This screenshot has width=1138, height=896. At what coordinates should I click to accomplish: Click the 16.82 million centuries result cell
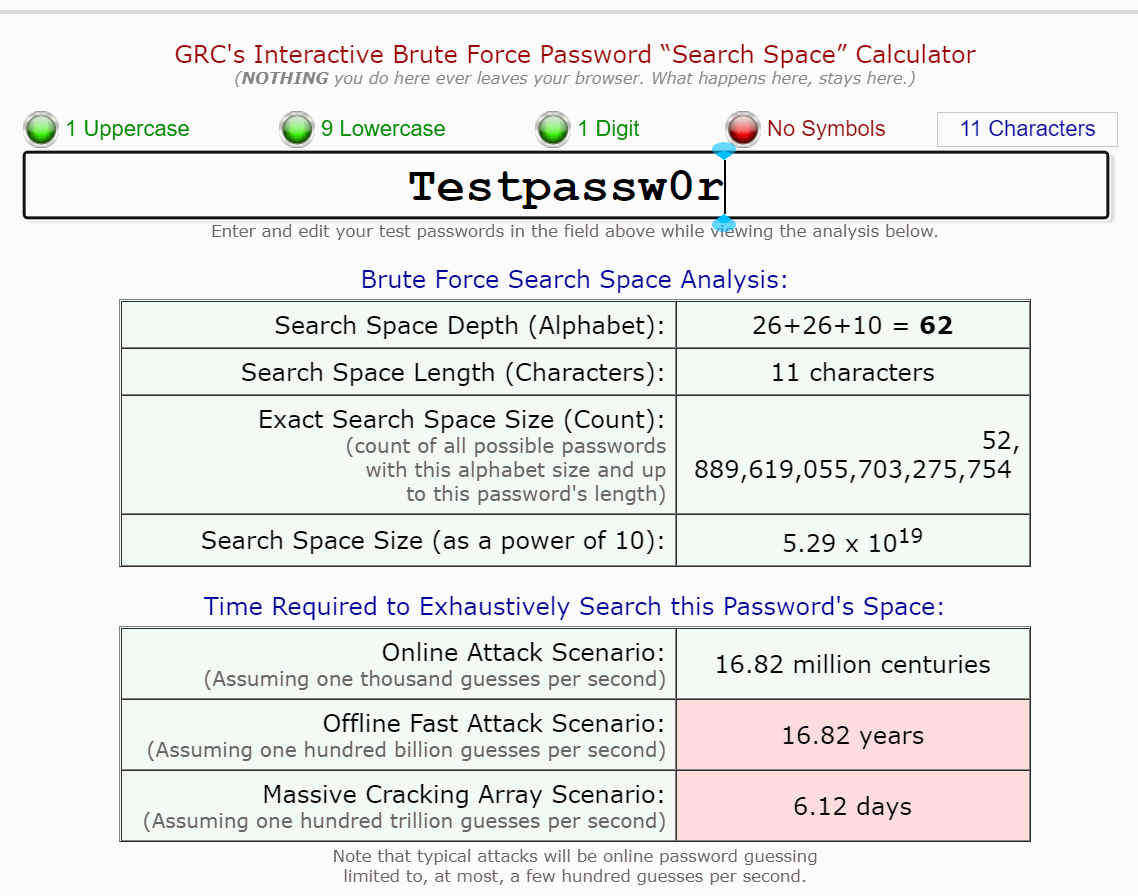point(853,664)
